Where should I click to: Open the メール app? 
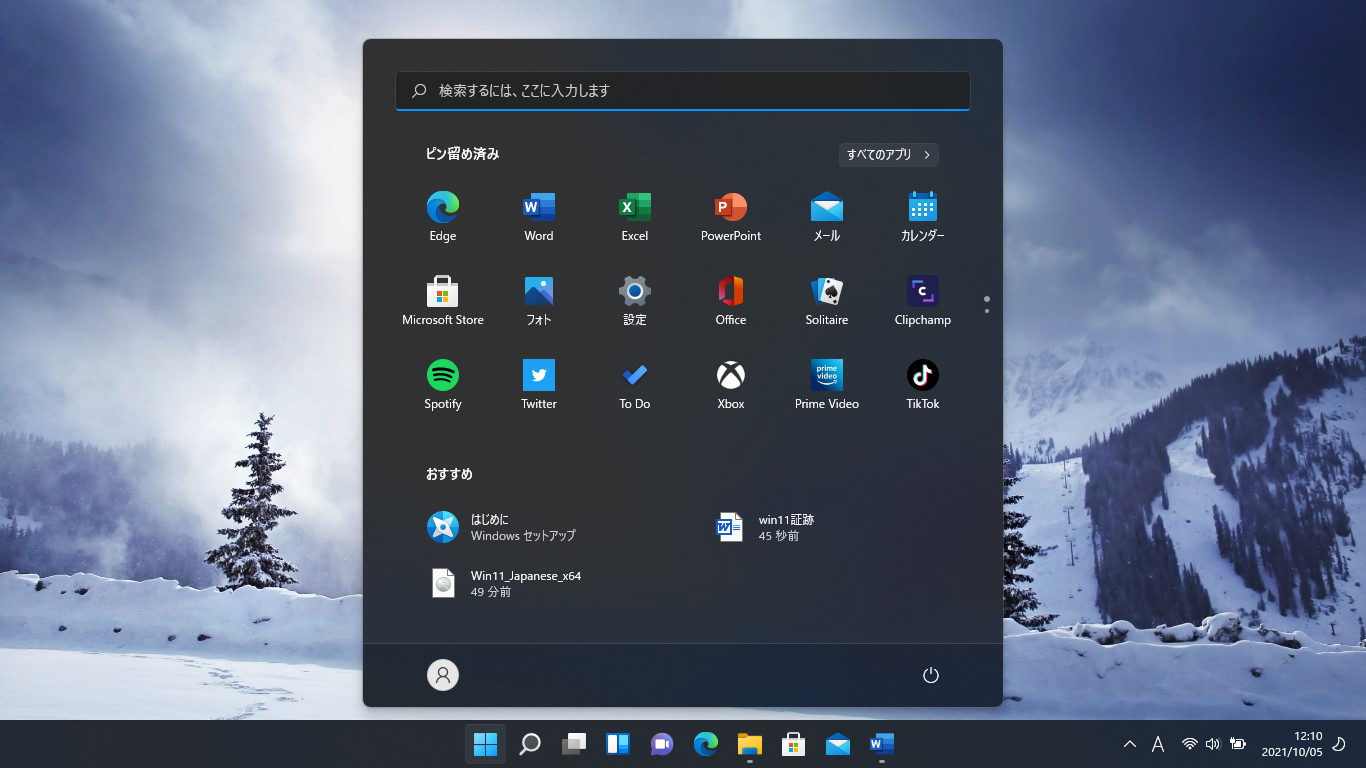[x=827, y=217]
